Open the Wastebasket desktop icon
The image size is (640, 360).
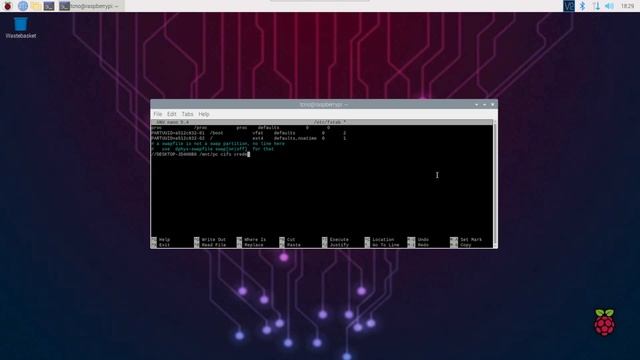21,28
